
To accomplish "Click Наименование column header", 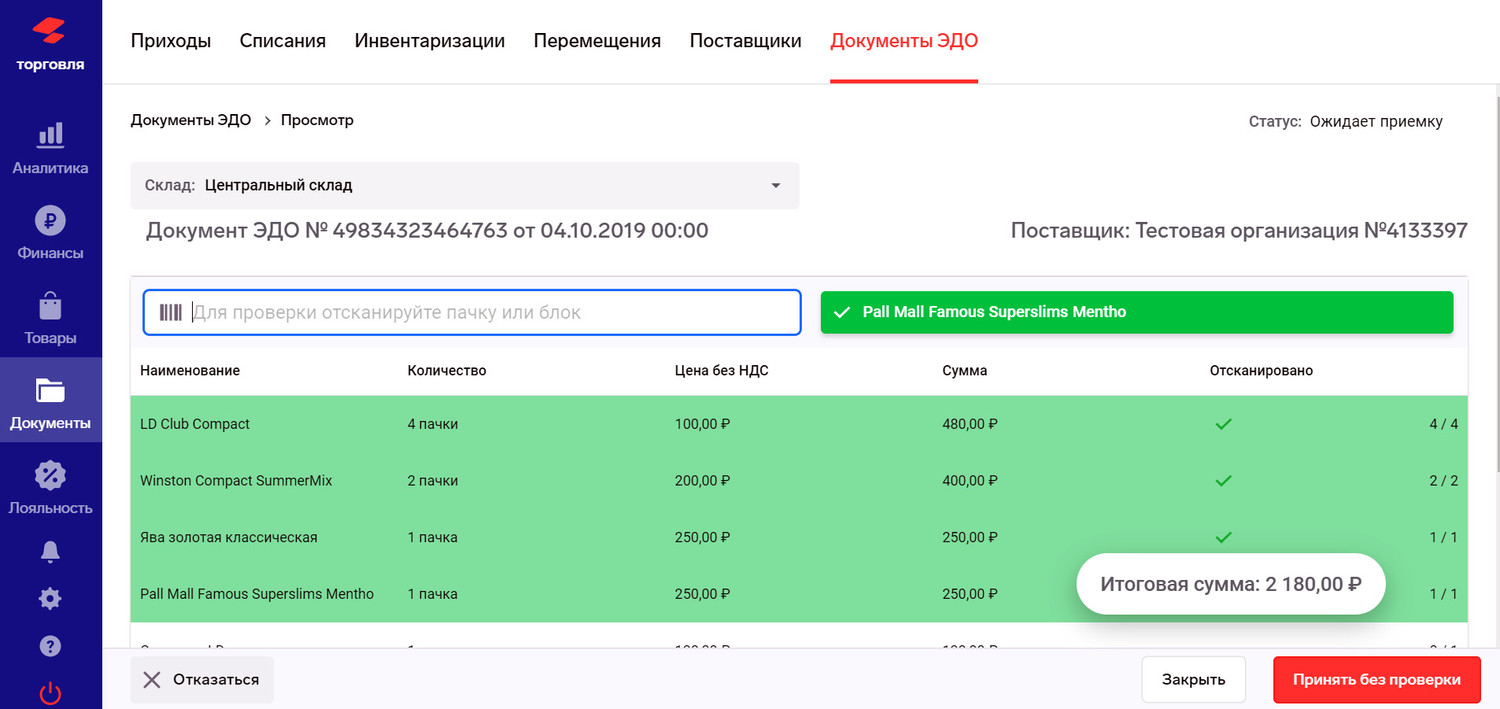I will 190,370.
